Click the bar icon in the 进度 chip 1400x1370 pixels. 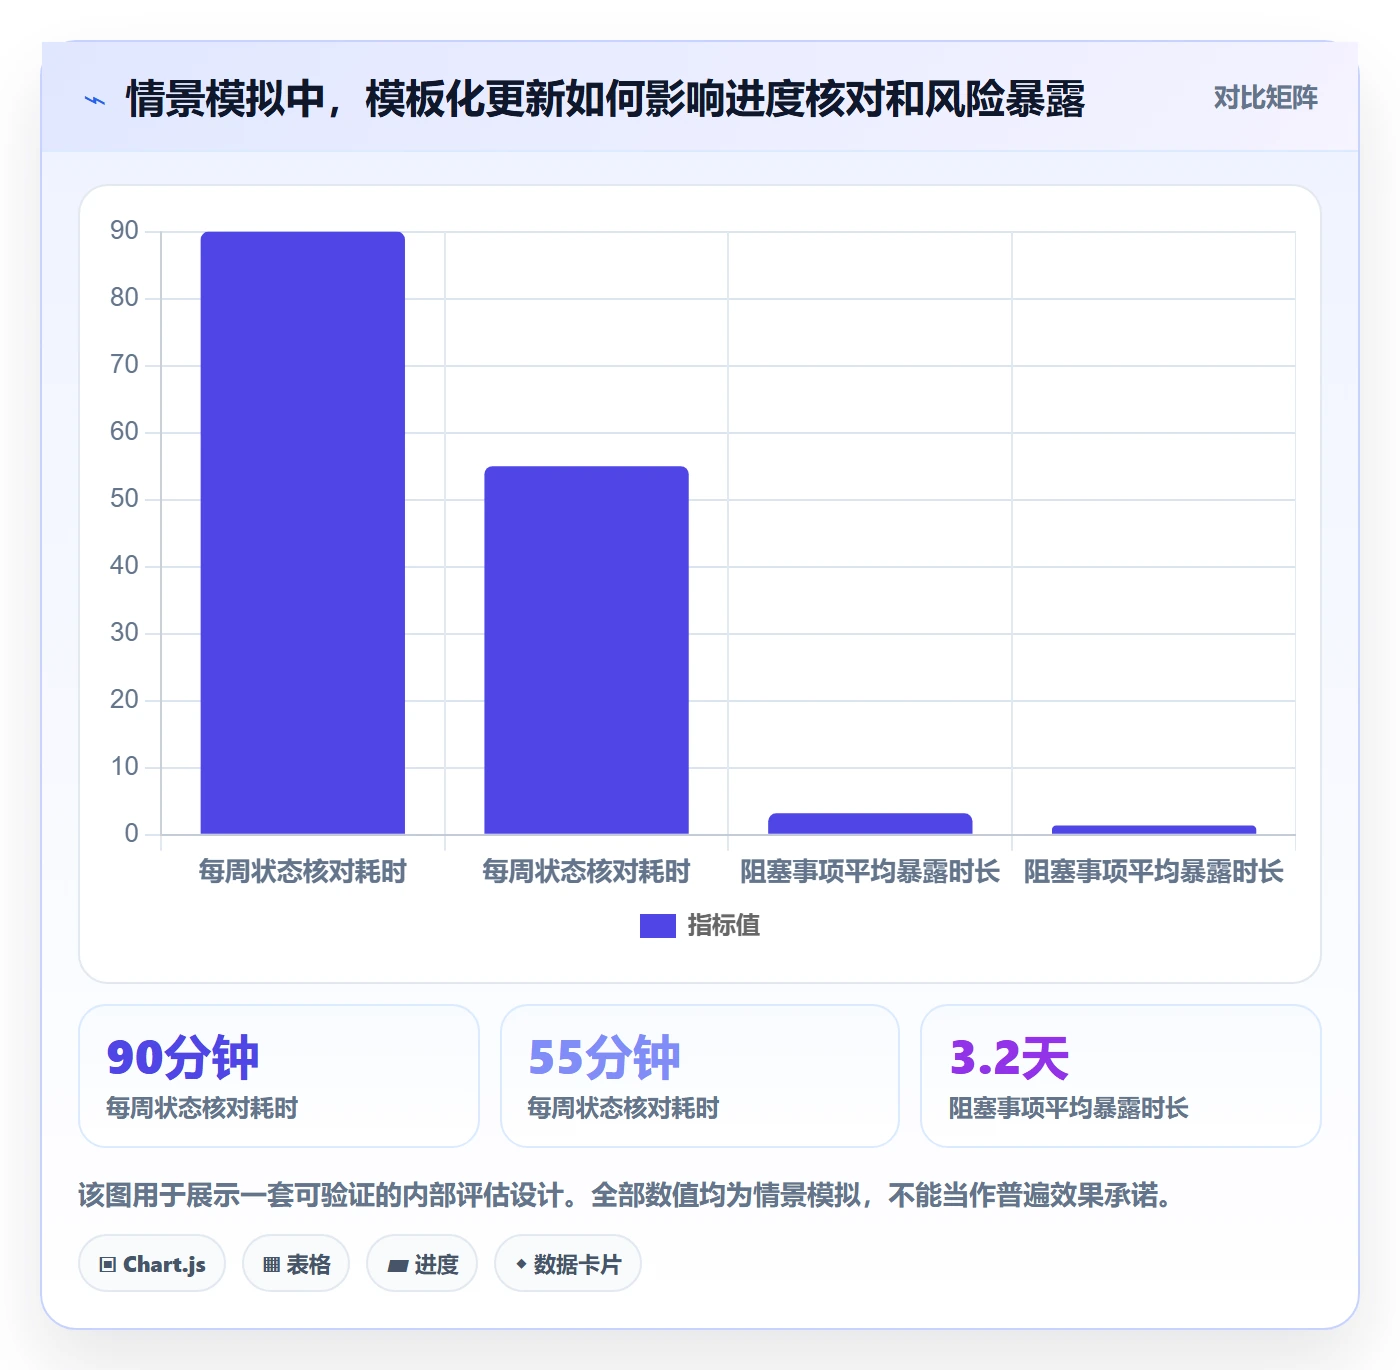(x=397, y=1266)
